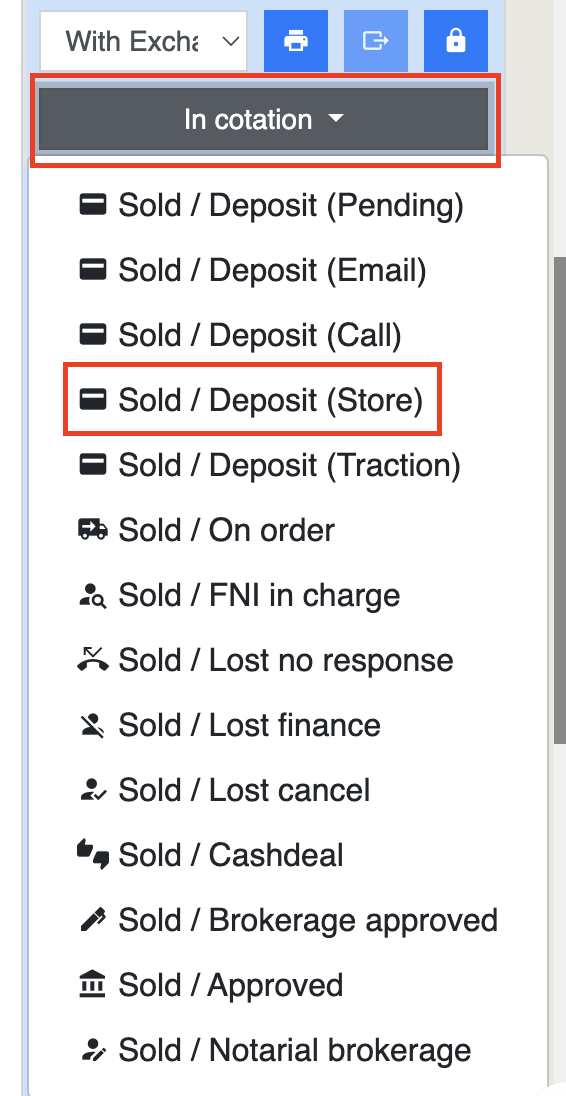This screenshot has width=566, height=1096.
Task: Click the card icon beside Deposit (Pending)
Action: (93, 206)
